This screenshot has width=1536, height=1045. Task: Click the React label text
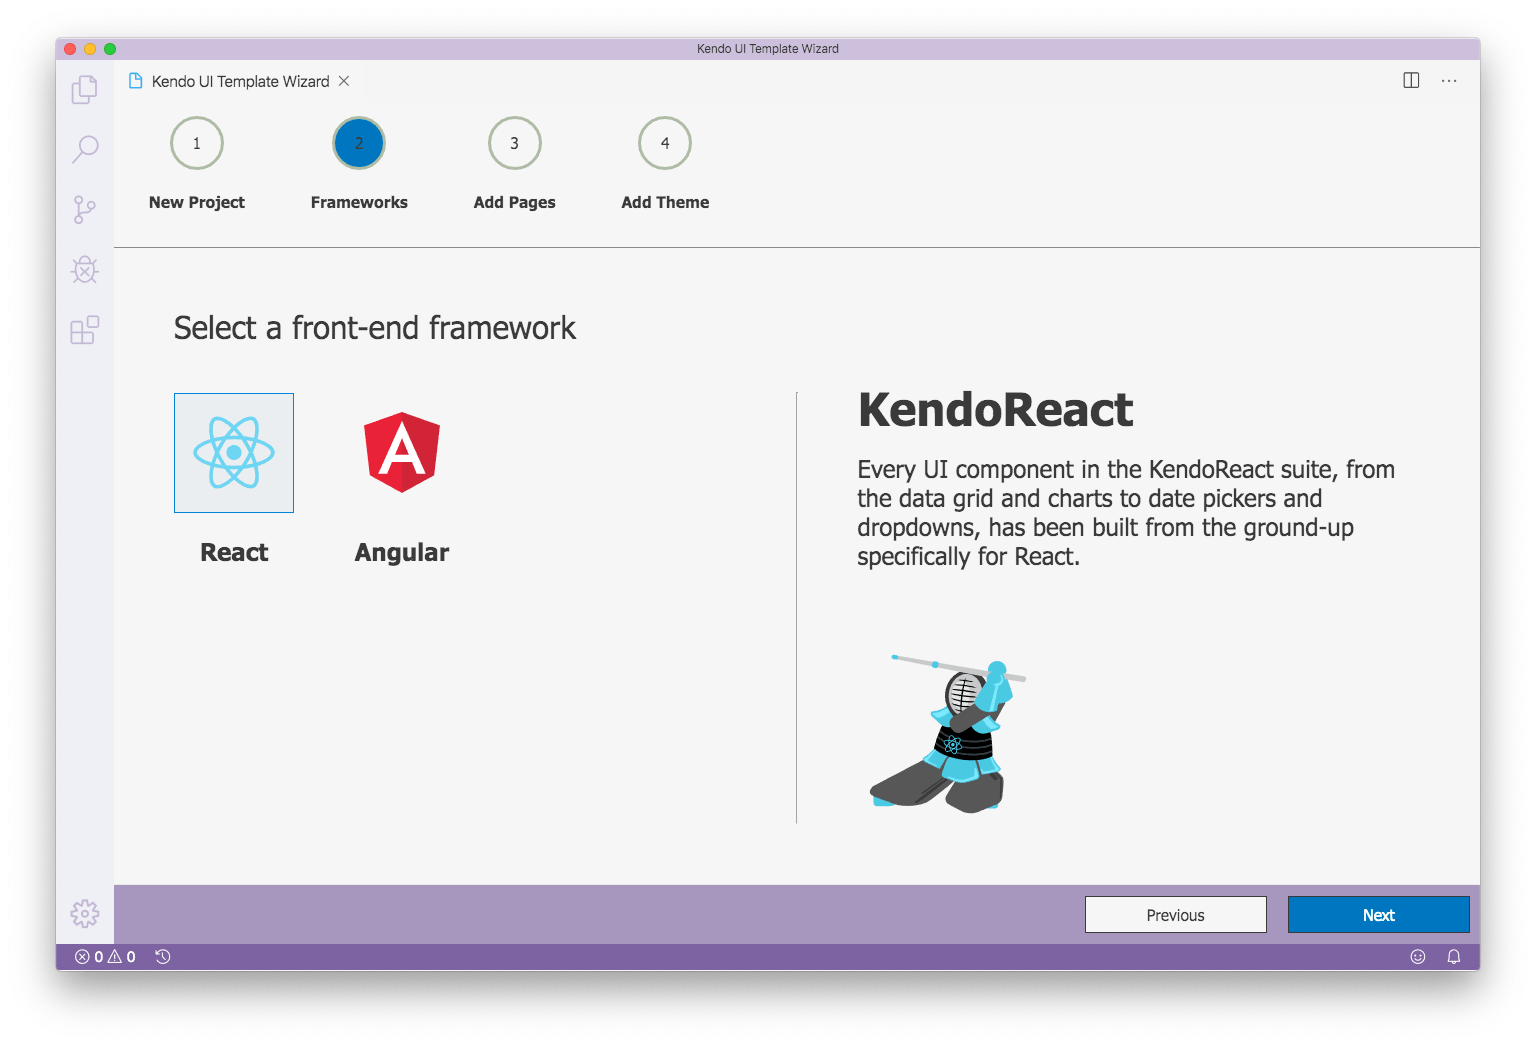(x=234, y=552)
